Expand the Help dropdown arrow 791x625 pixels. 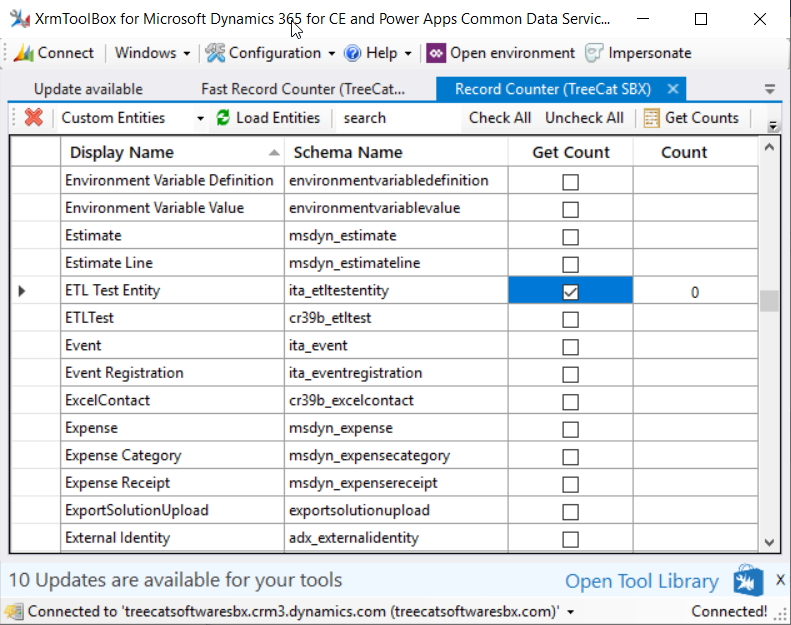(x=408, y=53)
